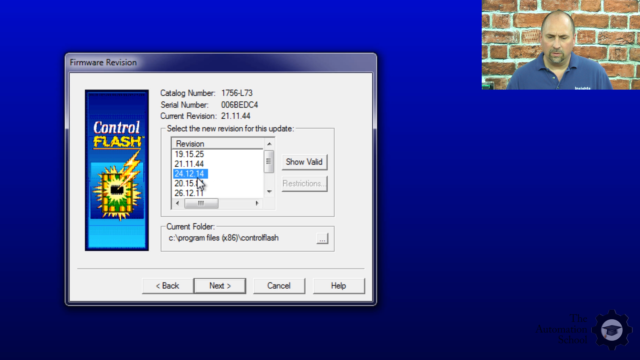
Task: Go Back to the previous step
Action: (167, 286)
